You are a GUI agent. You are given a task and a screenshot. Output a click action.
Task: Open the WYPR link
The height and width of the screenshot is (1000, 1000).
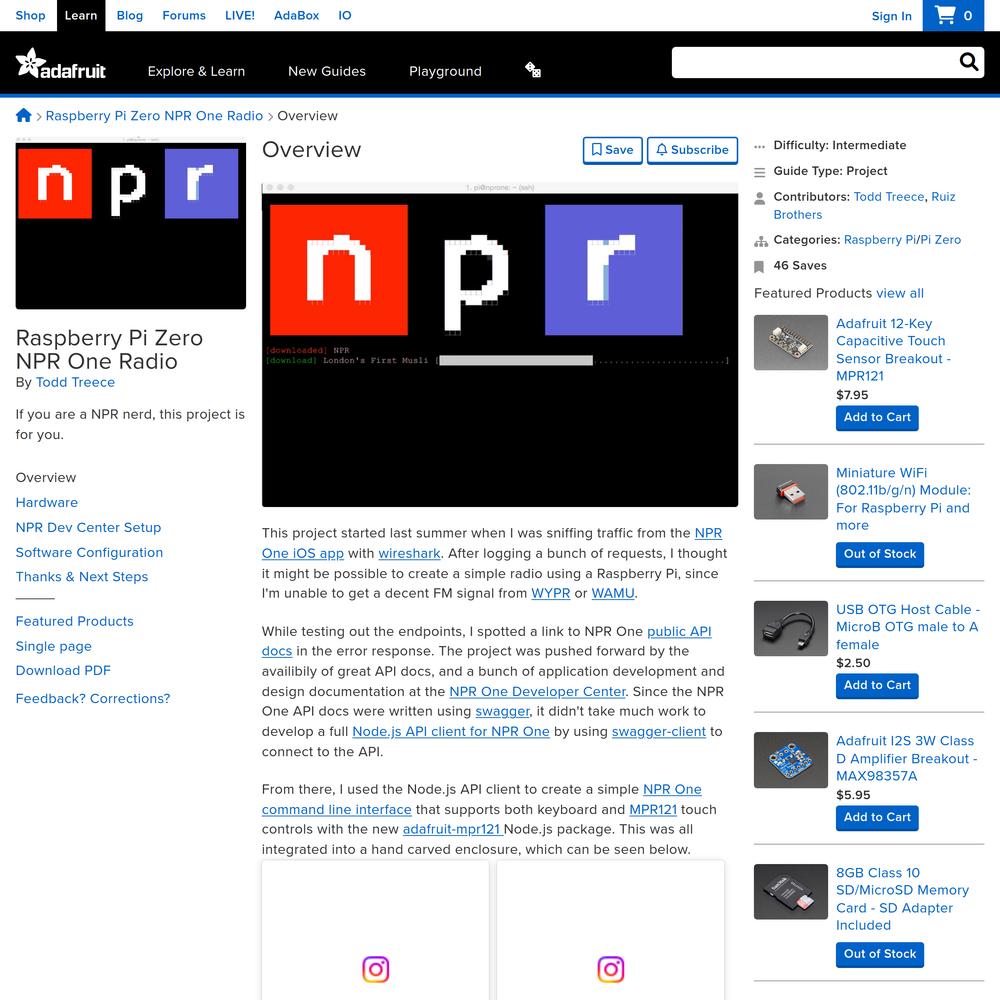[550, 593]
